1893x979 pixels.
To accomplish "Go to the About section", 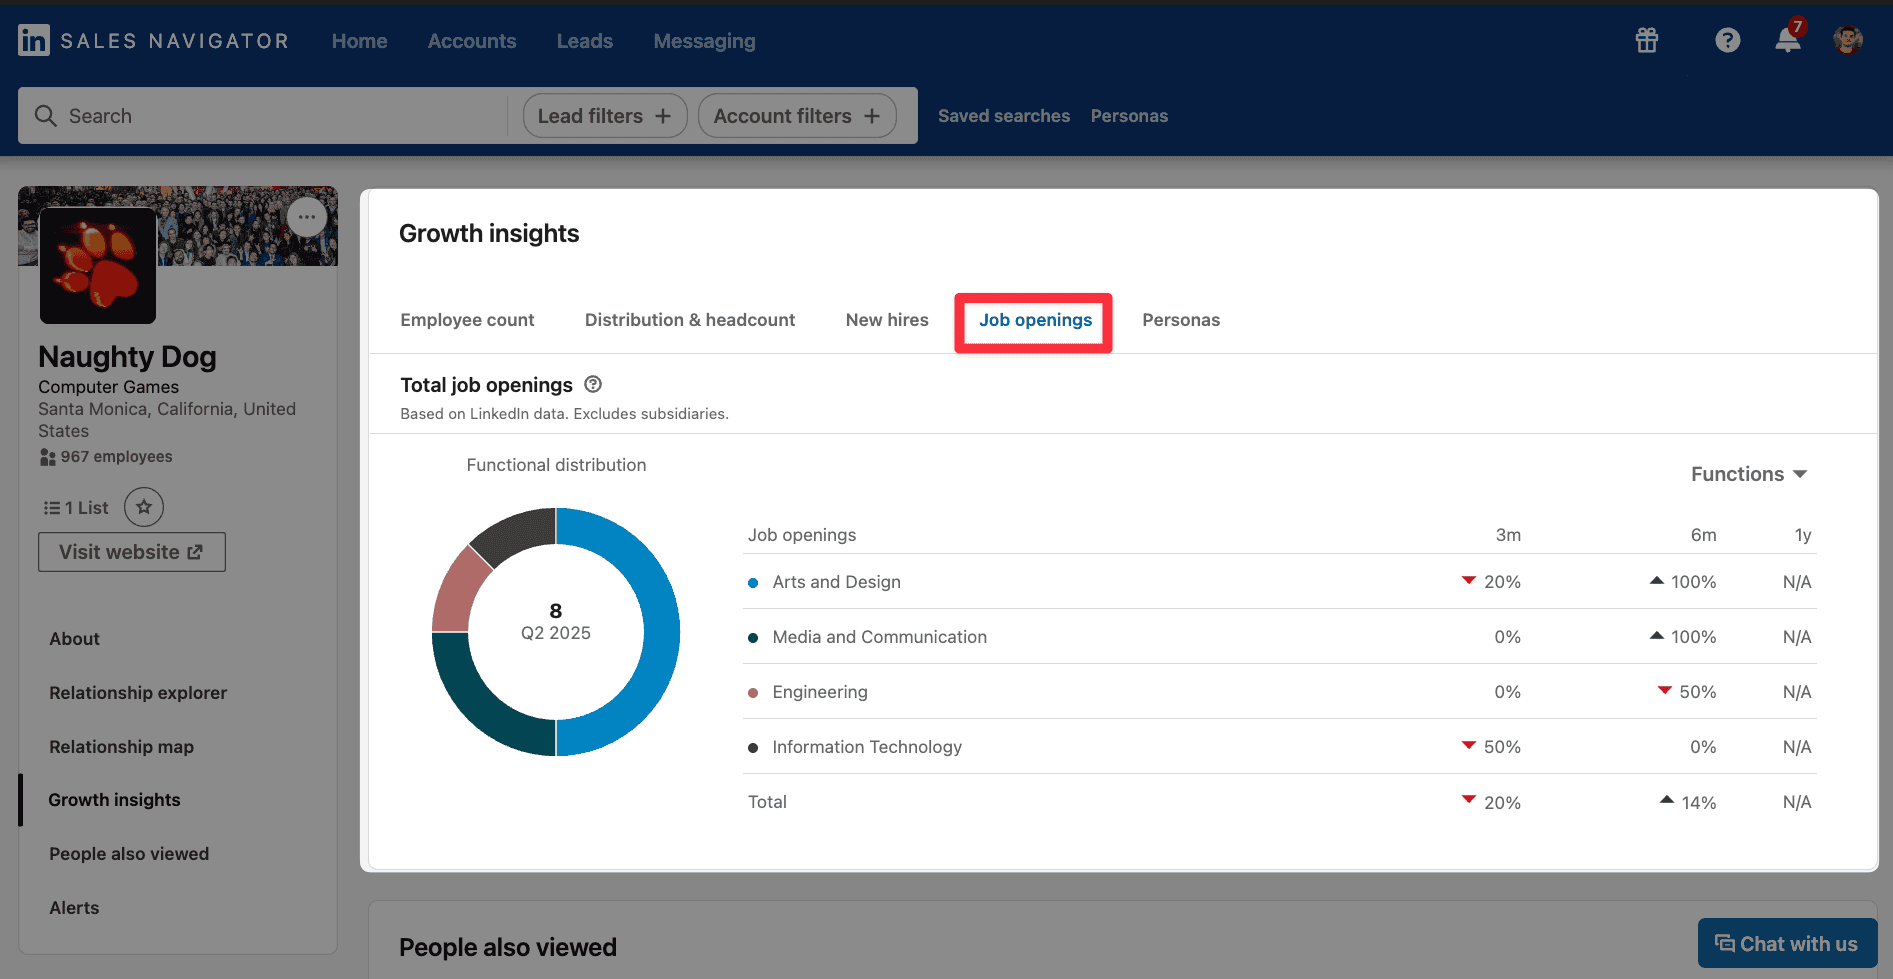I will click(75, 639).
